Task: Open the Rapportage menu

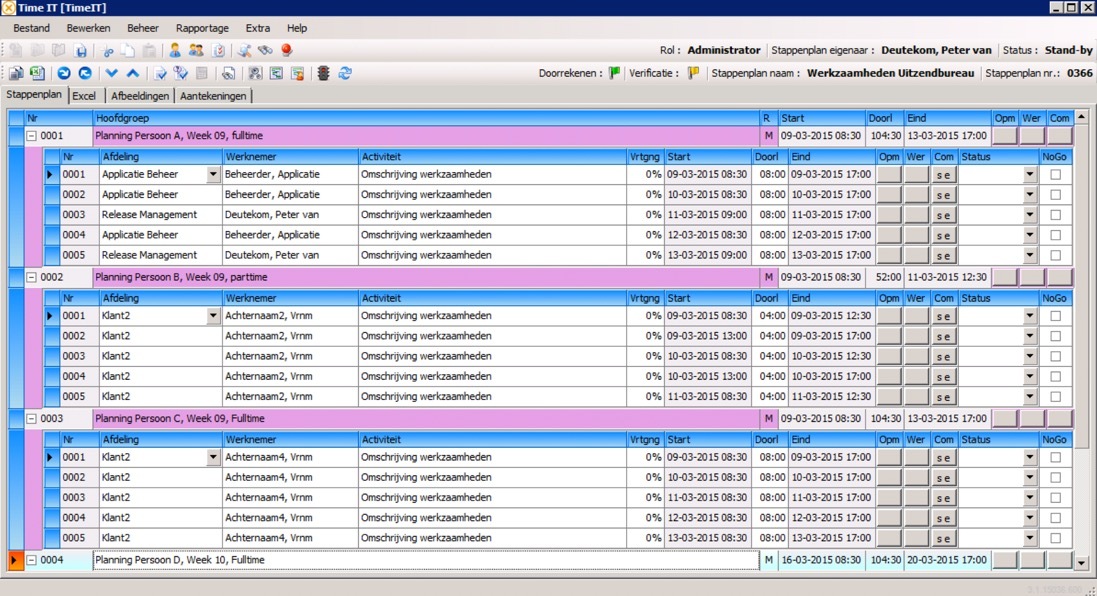Action: (202, 28)
